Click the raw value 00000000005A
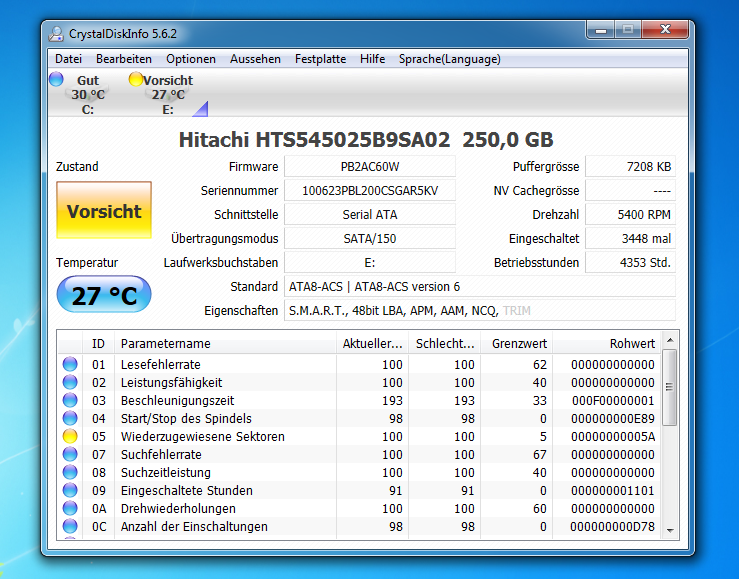The height and width of the screenshot is (579, 739). point(613,437)
